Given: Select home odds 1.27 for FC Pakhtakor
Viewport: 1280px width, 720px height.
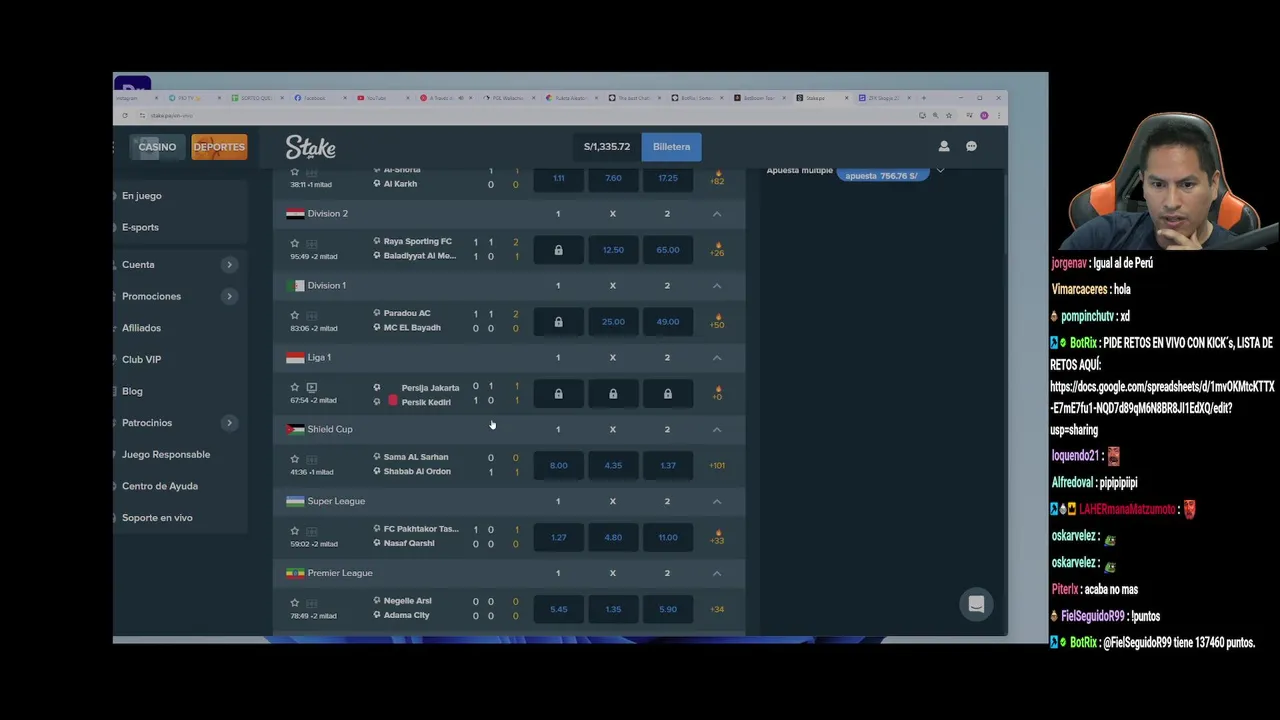Looking at the screenshot, I should point(558,538).
